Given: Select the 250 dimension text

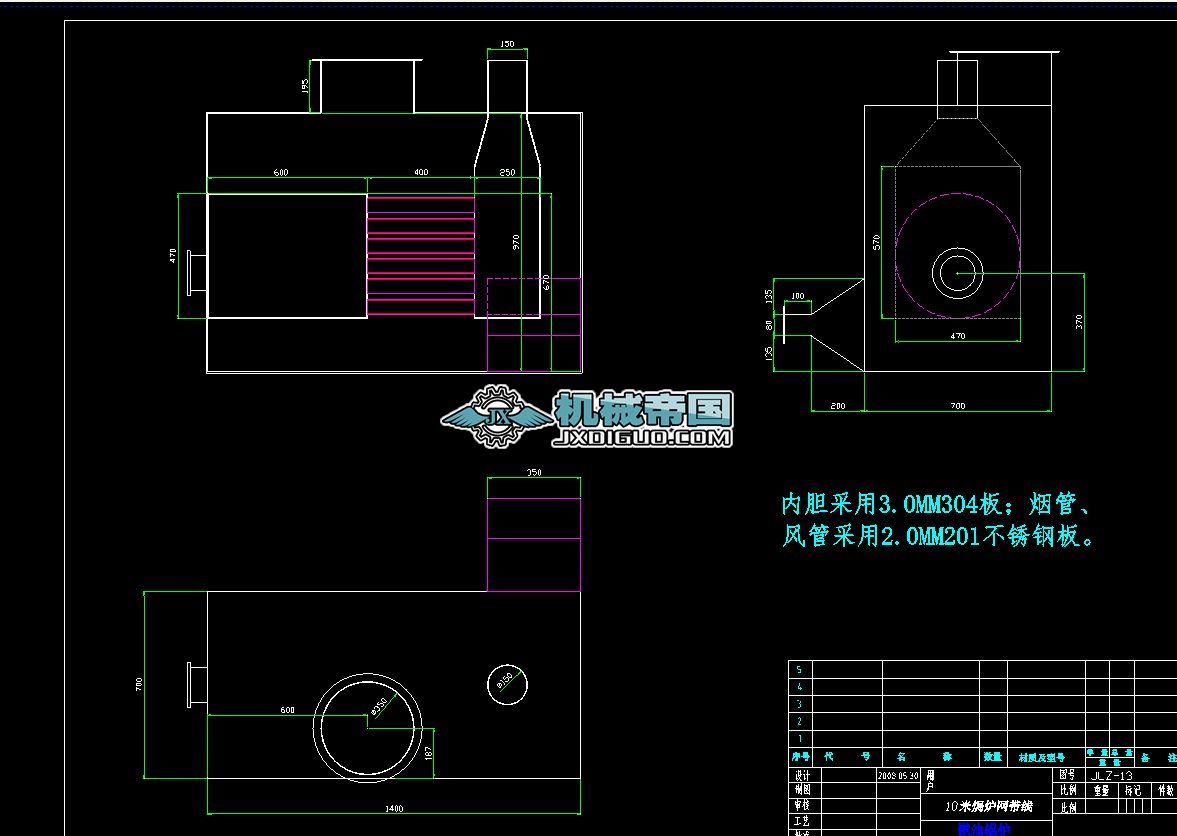Looking at the screenshot, I should click(507, 173).
